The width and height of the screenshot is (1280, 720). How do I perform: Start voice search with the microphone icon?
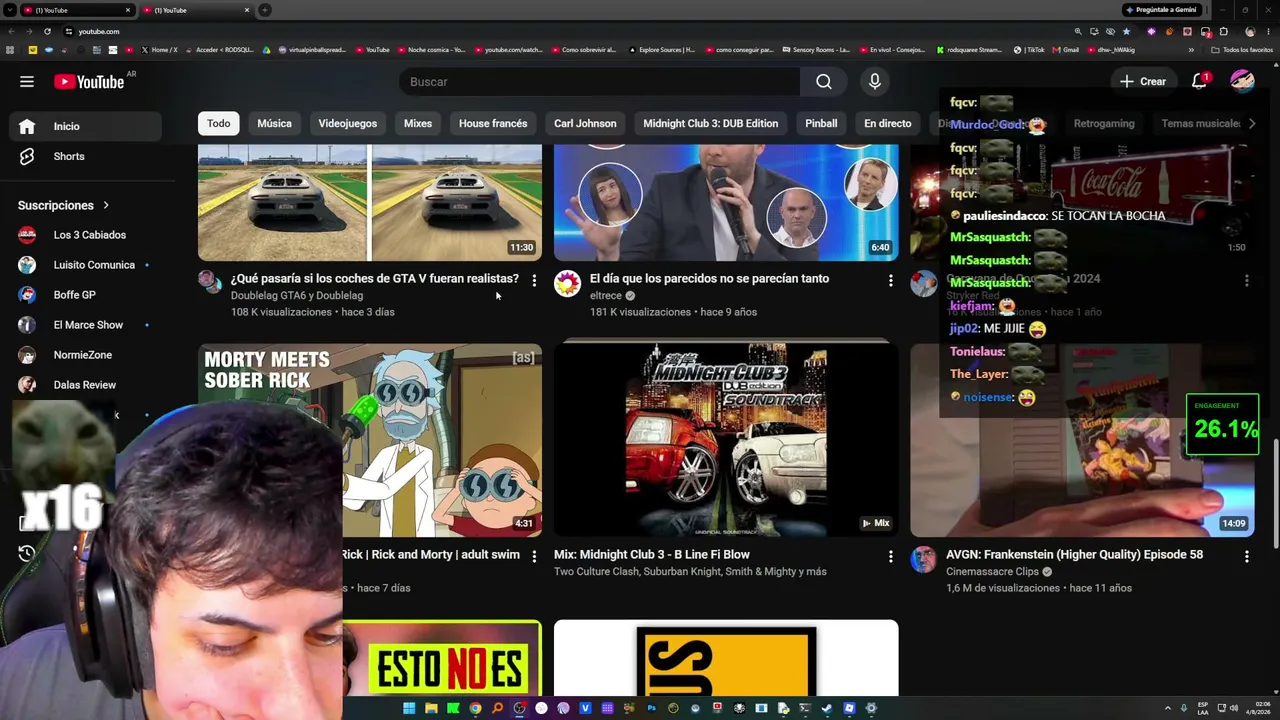pos(875,82)
